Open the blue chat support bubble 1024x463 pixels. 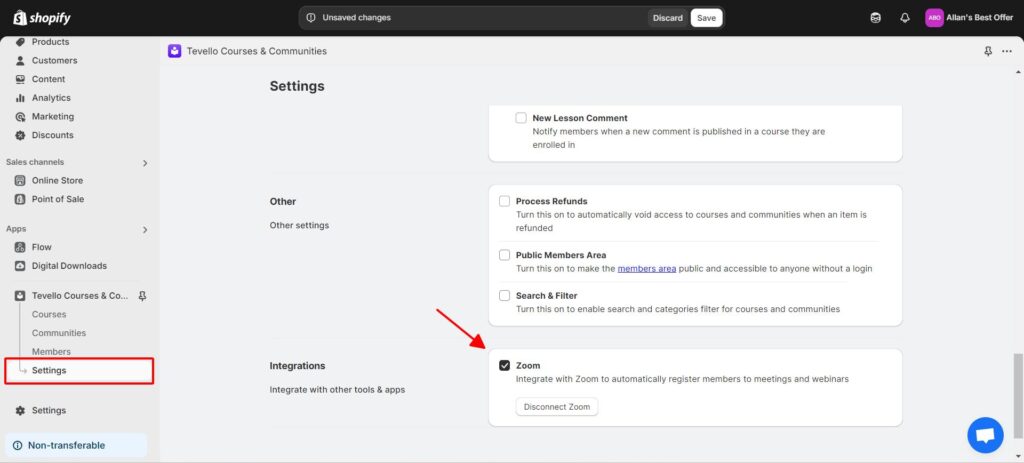pos(985,435)
